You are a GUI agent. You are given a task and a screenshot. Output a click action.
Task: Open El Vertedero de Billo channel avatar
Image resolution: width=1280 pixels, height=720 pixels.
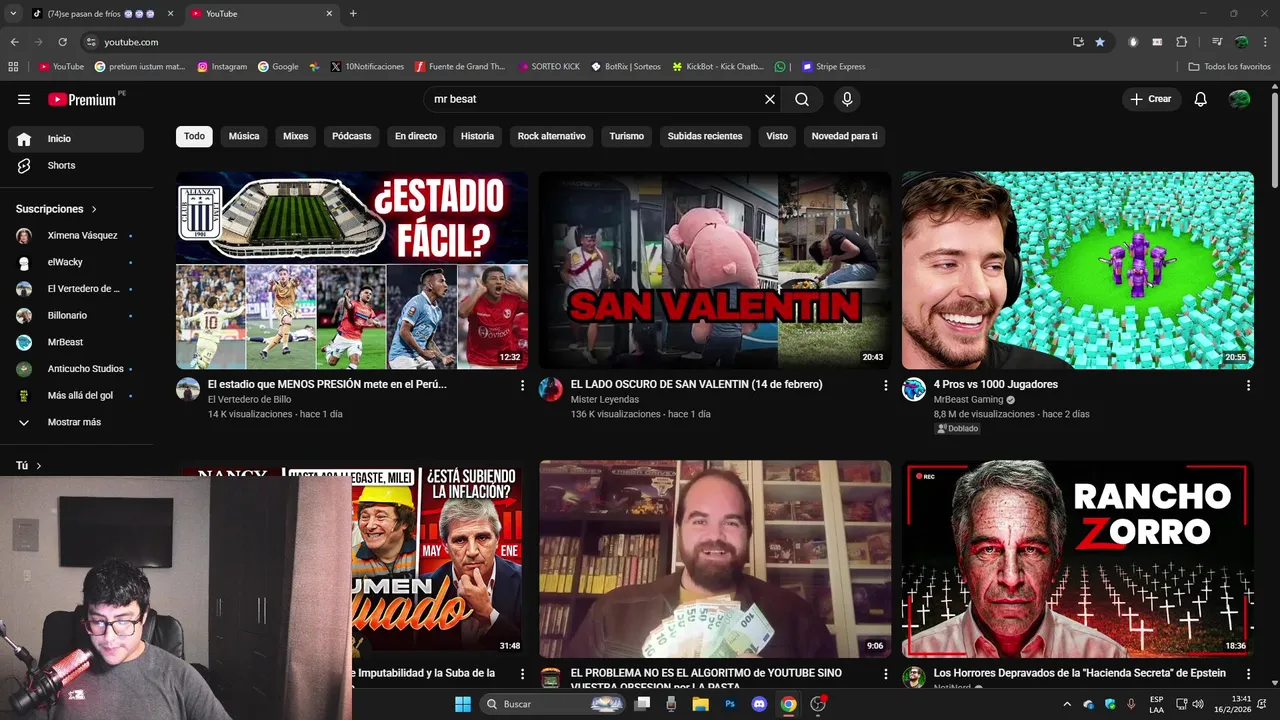(188, 390)
